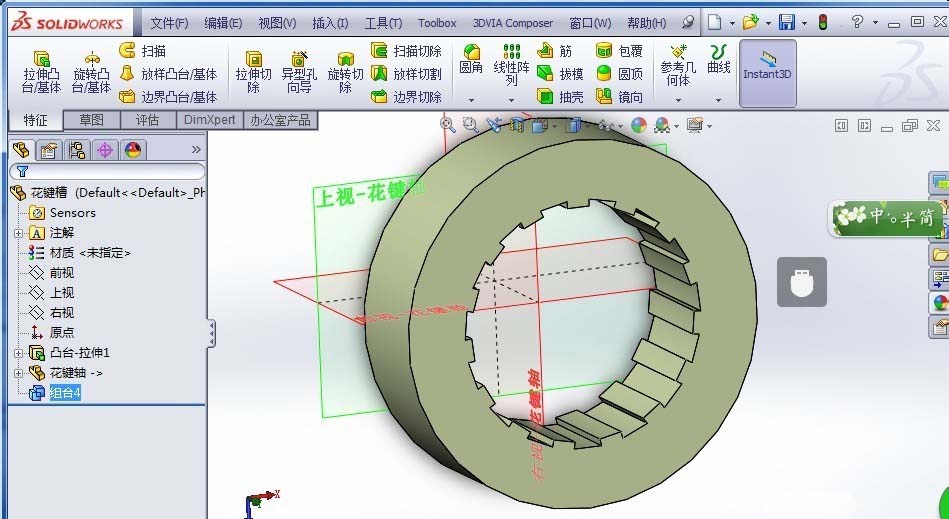Click the Fillet (圆角) tool
The width and height of the screenshot is (949, 519).
[x=471, y=59]
